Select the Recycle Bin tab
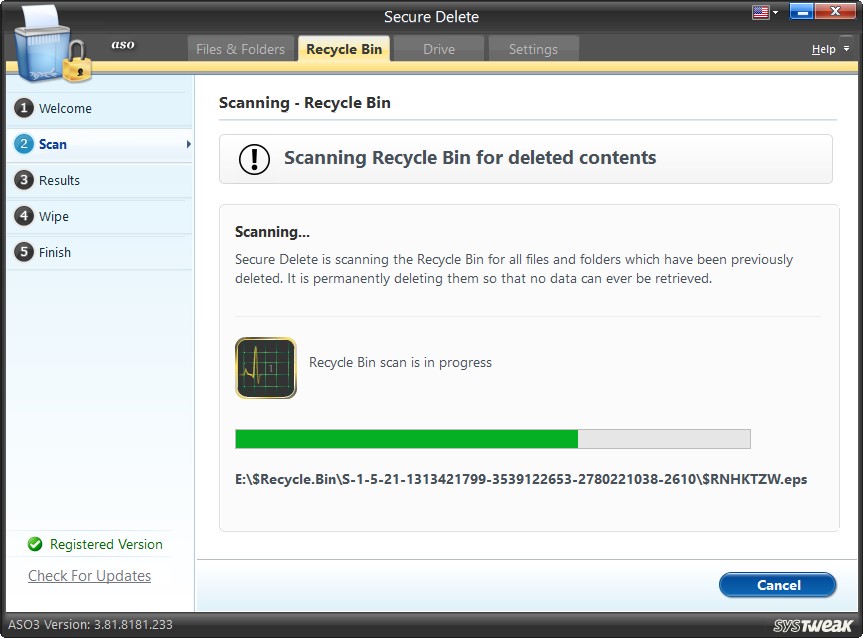Image resolution: width=864 pixels, height=639 pixels. click(344, 49)
